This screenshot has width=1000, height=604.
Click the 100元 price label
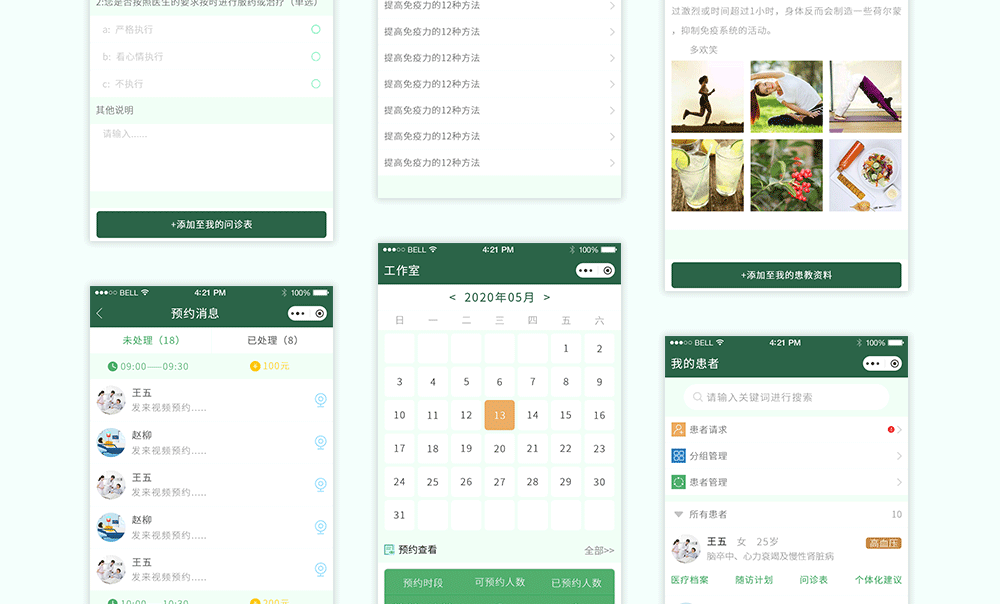(276, 366)
